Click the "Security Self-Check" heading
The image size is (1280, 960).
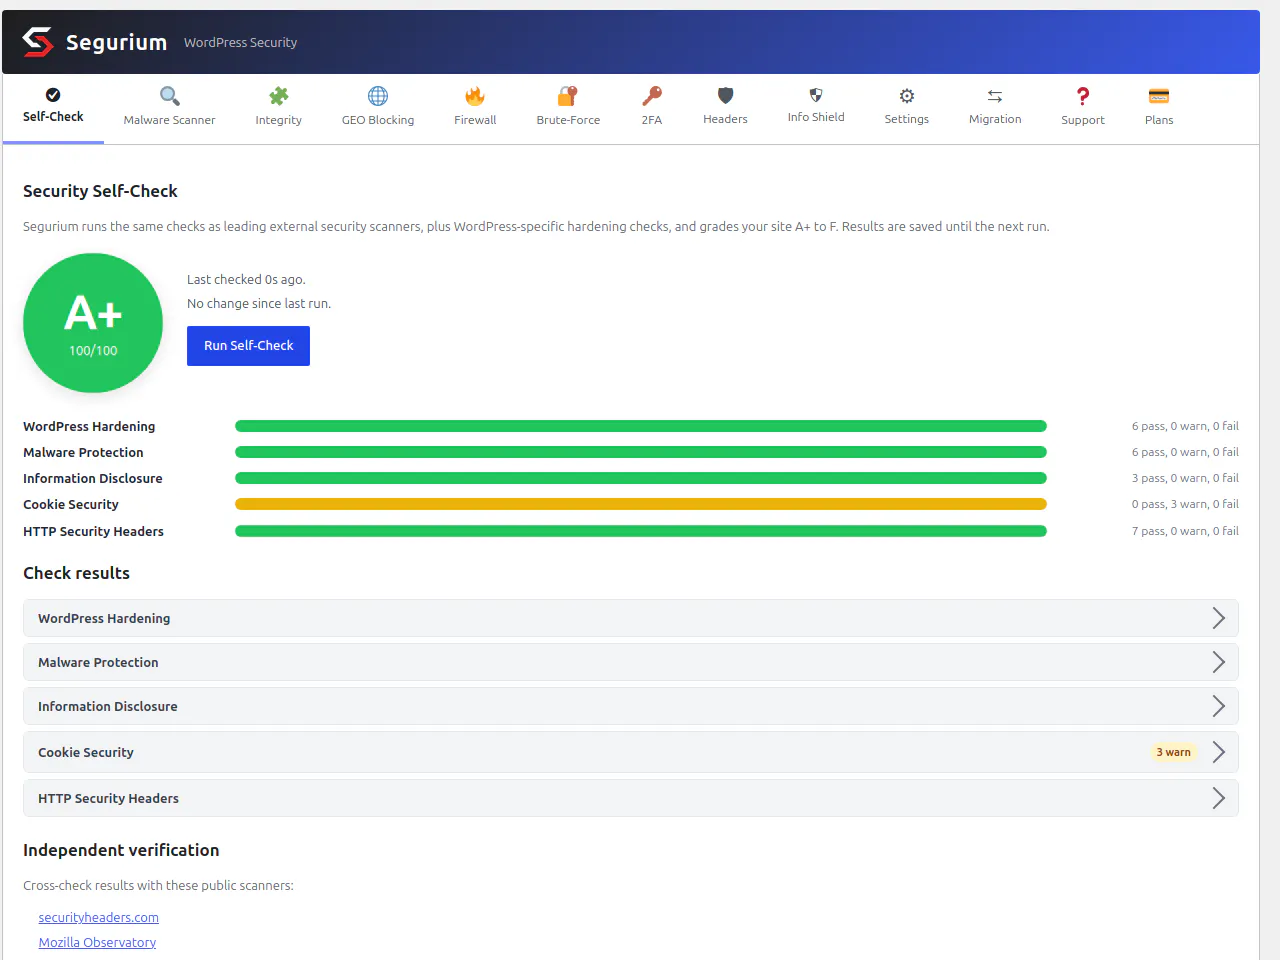(x=100, y=191)
